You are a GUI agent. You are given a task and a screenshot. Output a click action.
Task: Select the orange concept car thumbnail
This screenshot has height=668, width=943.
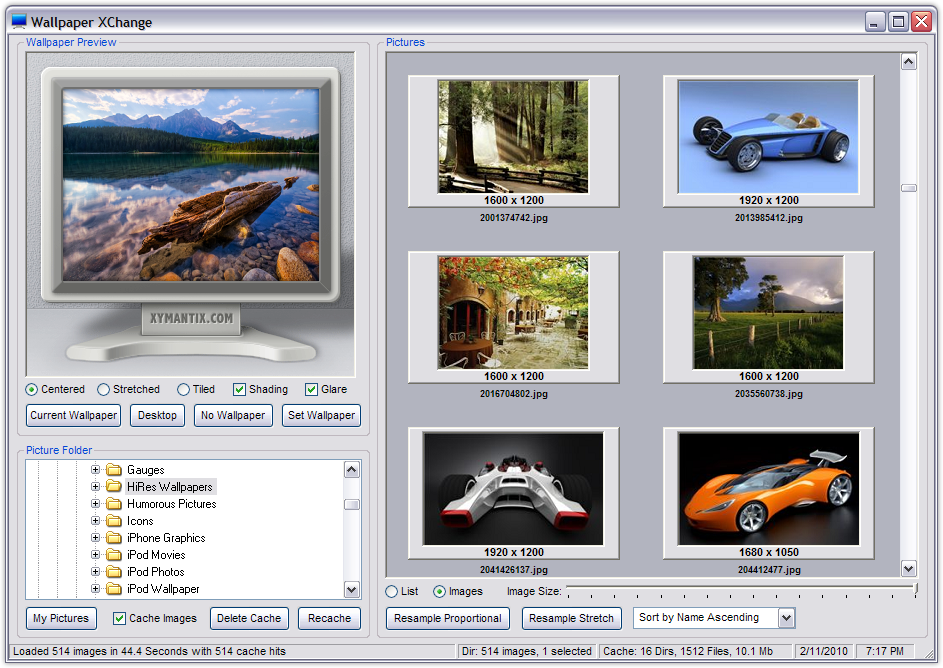[x=768, y=489]
